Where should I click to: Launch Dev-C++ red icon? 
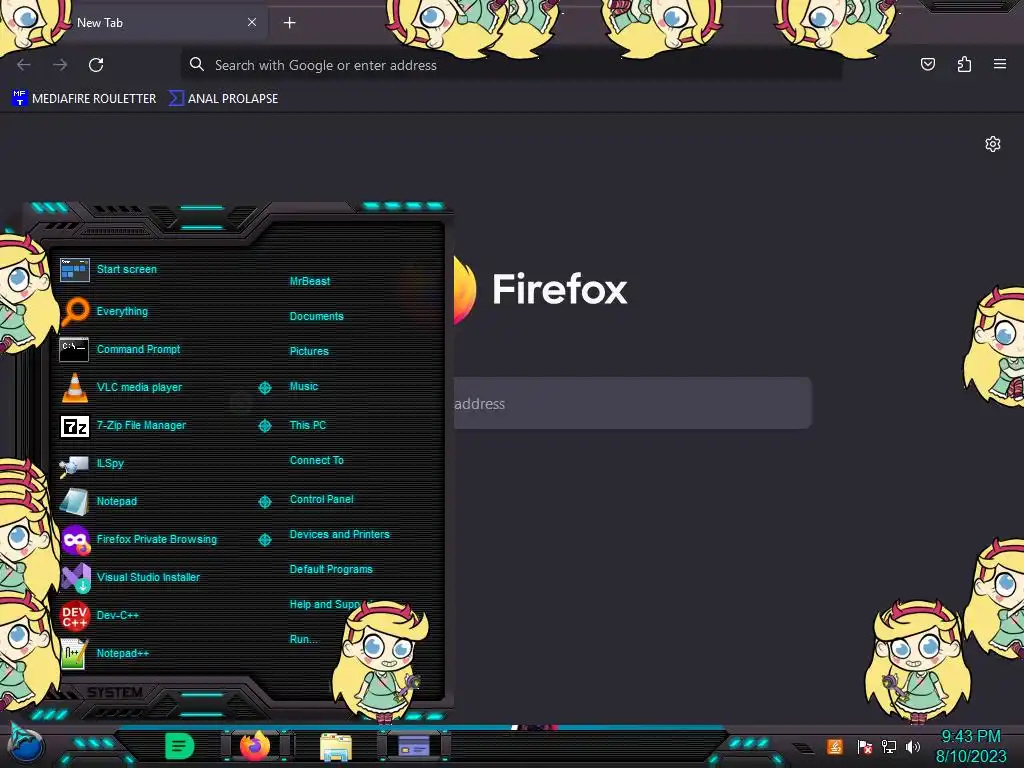(x=74, y=615)
